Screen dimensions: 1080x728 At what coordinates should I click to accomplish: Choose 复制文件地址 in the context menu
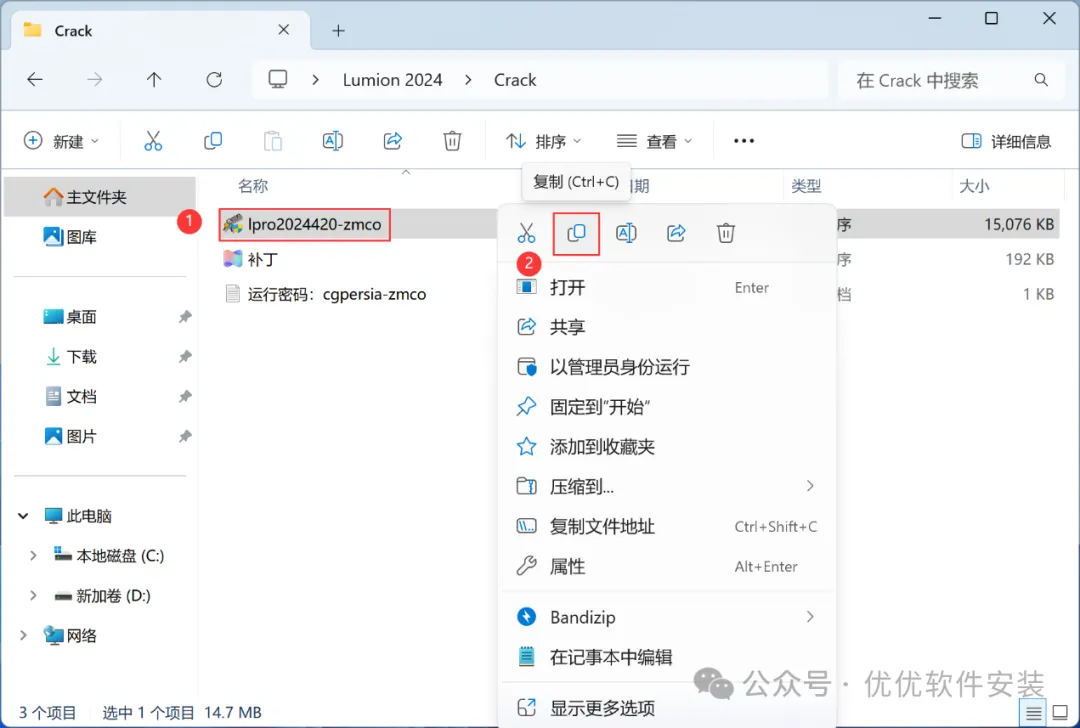[x=667, y=526]
